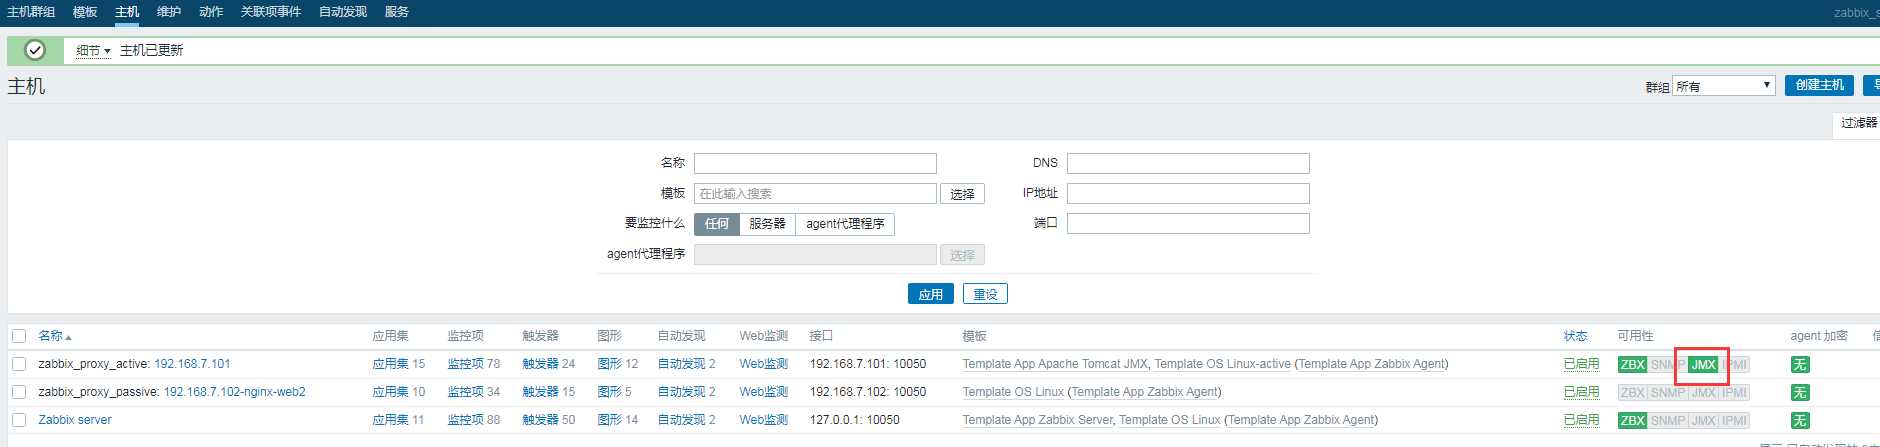Click 选择 button next to 模板 field

point(962,194)
